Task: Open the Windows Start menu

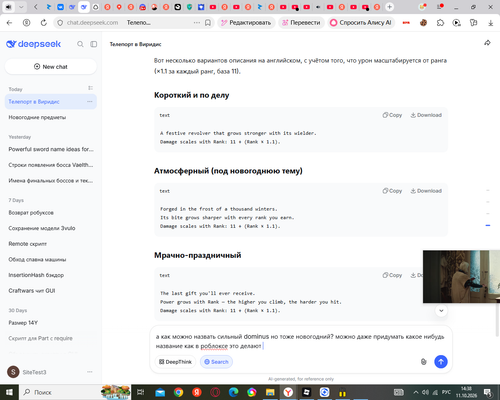Action: pyautogui.click(x=9, y=392)
